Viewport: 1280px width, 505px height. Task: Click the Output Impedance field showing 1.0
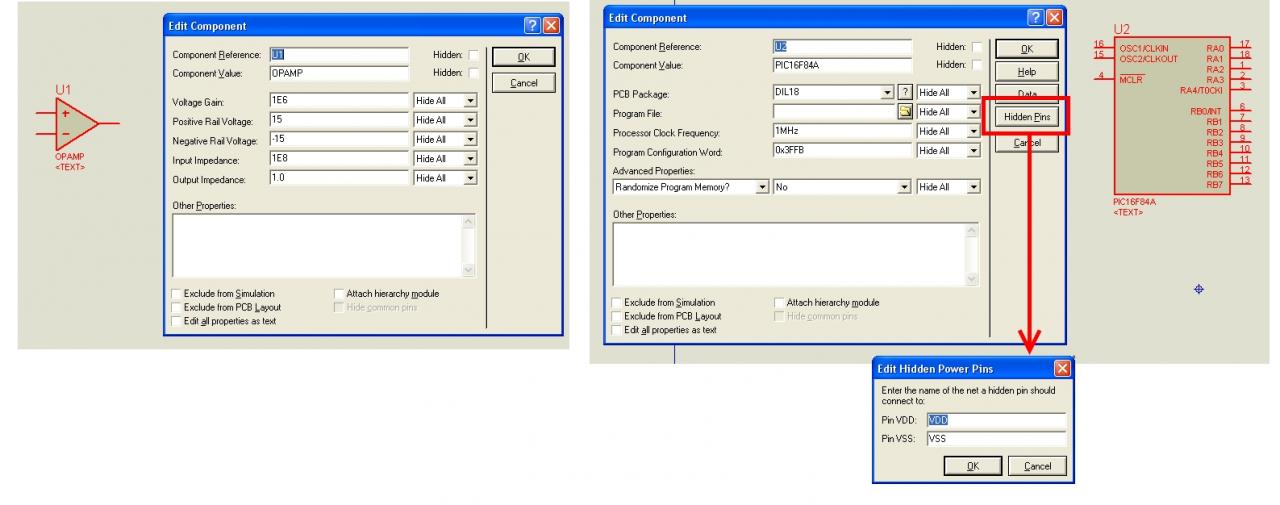pos(339,178)
